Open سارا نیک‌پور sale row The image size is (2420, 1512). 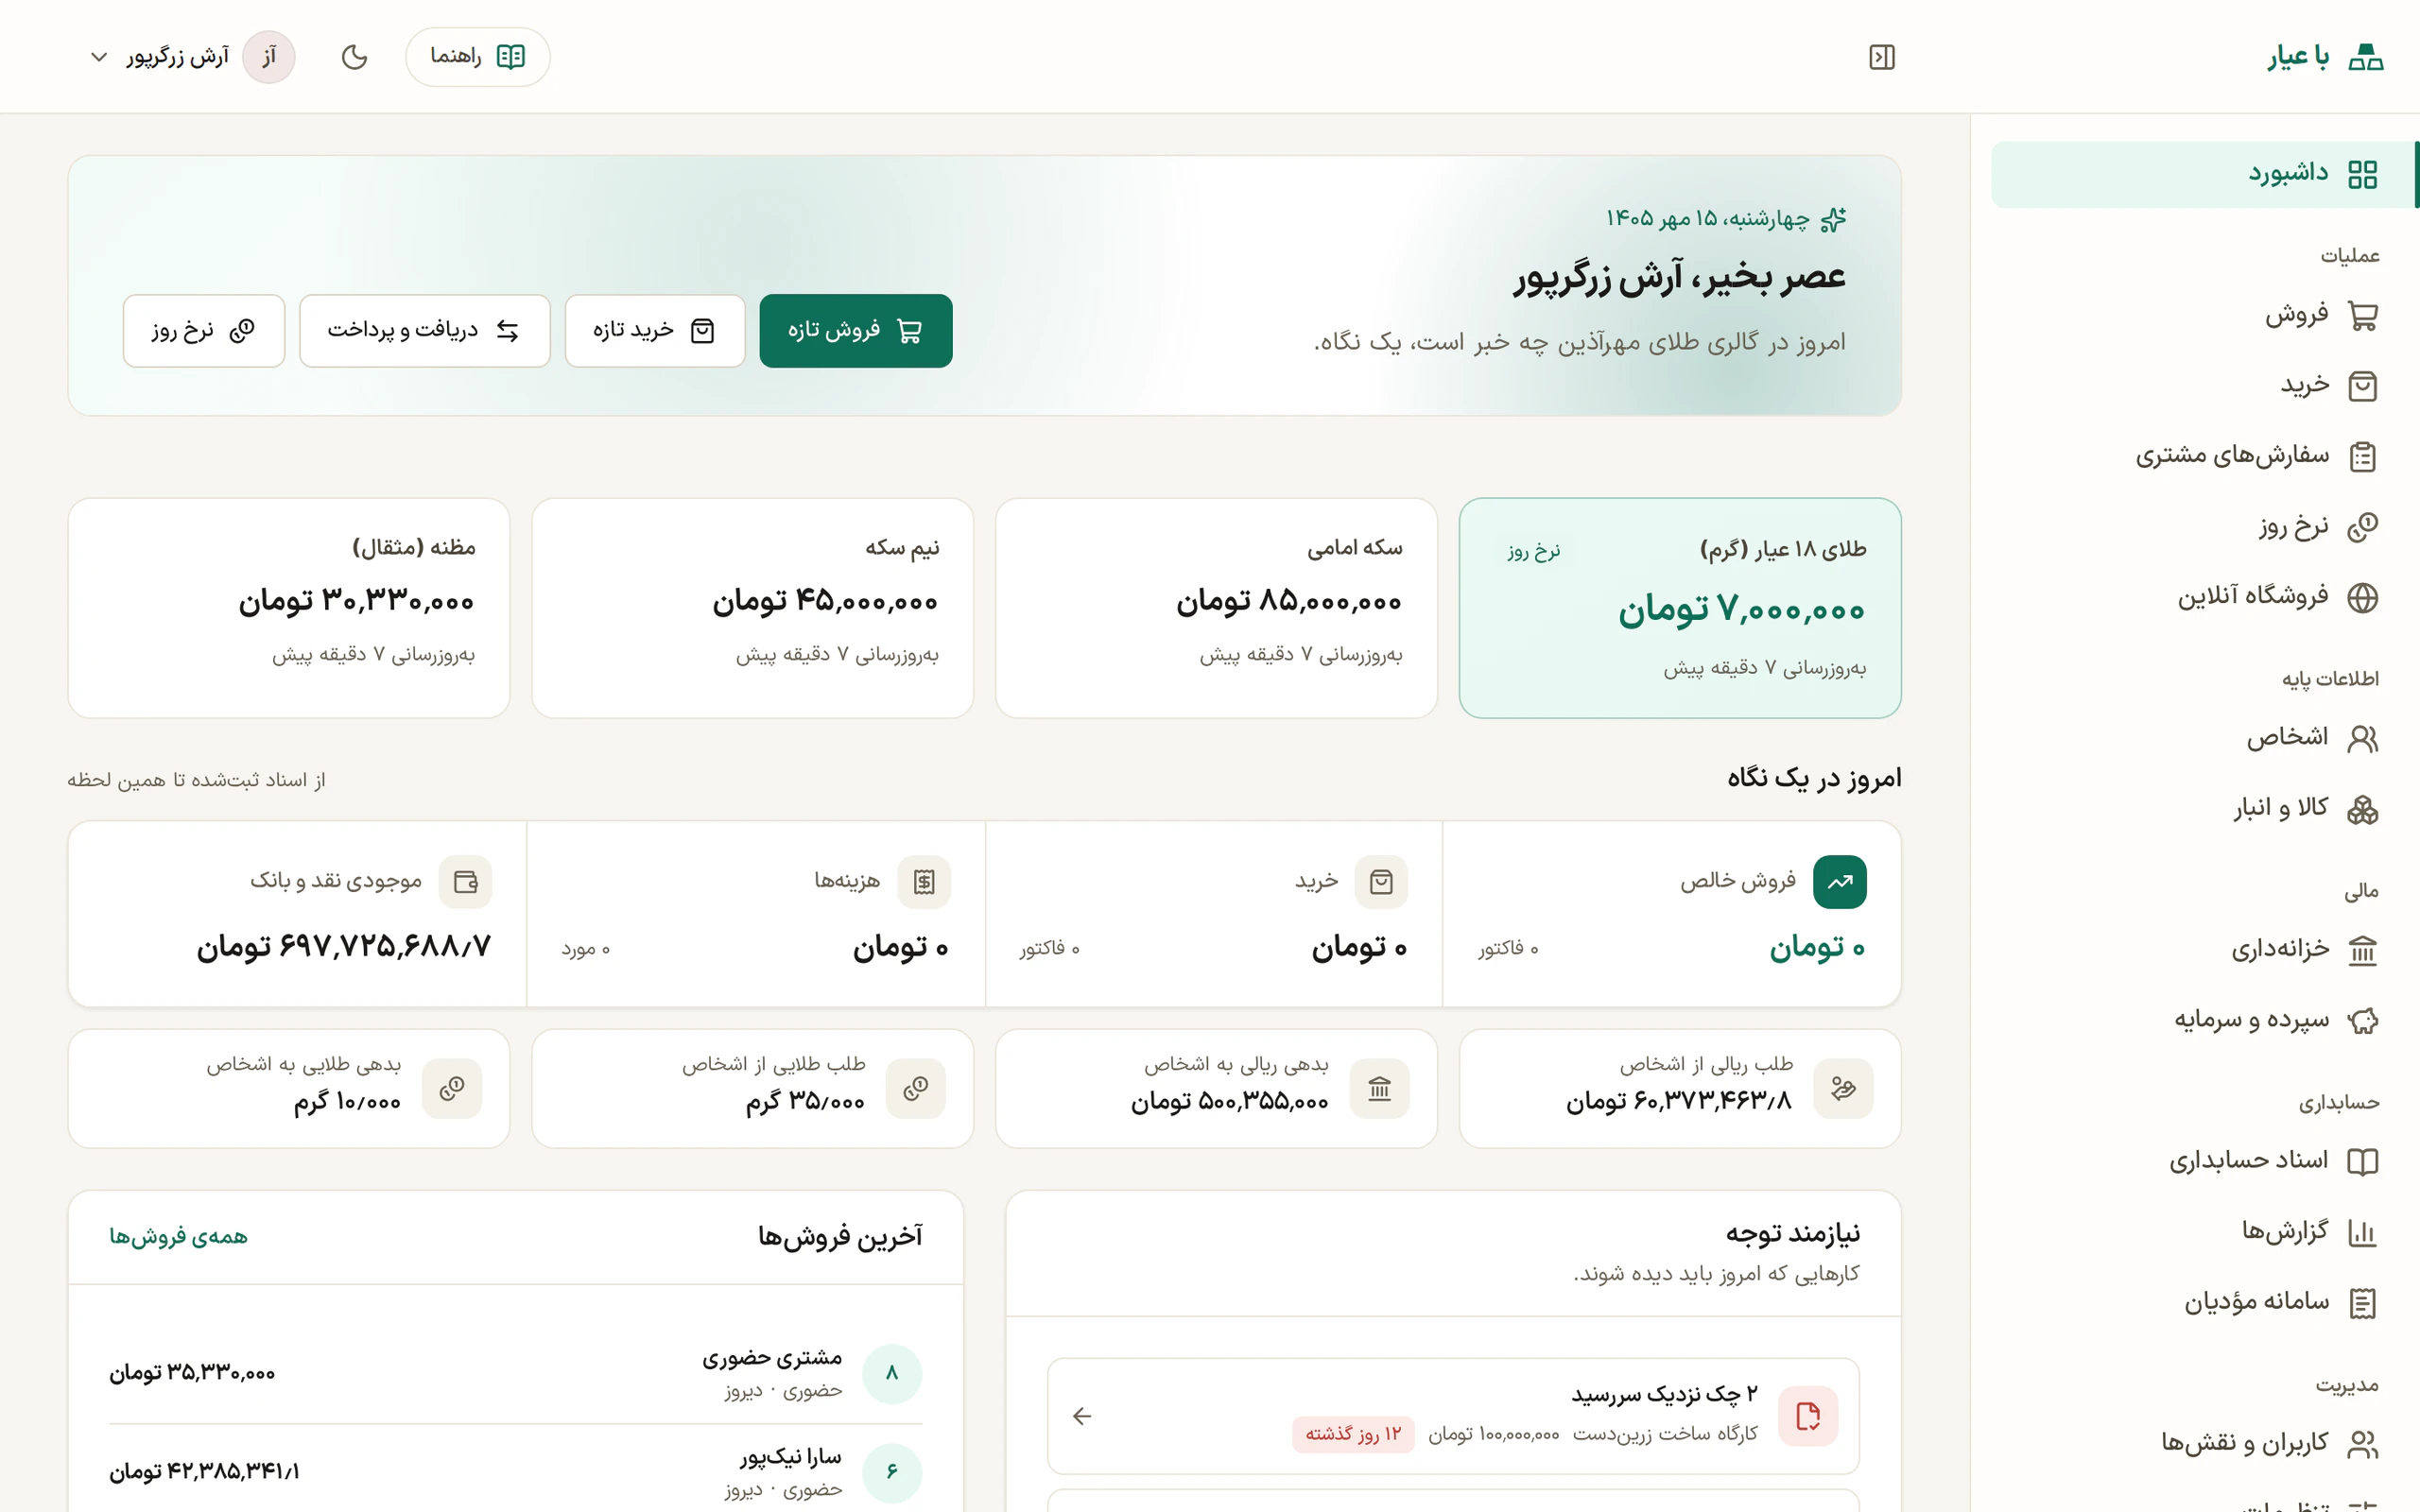tap(515, 1472)
